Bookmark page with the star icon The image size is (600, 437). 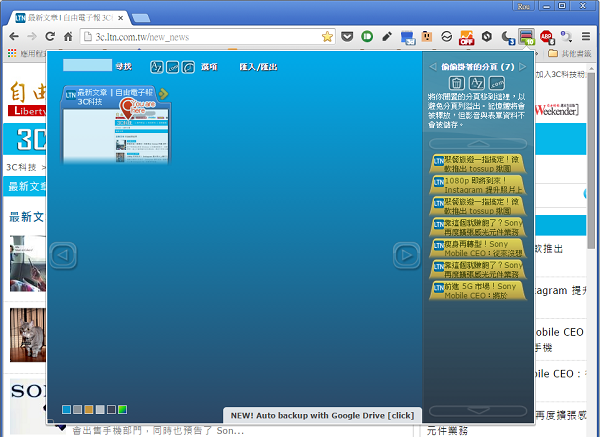pyautogui.click(x=327, y=36)
